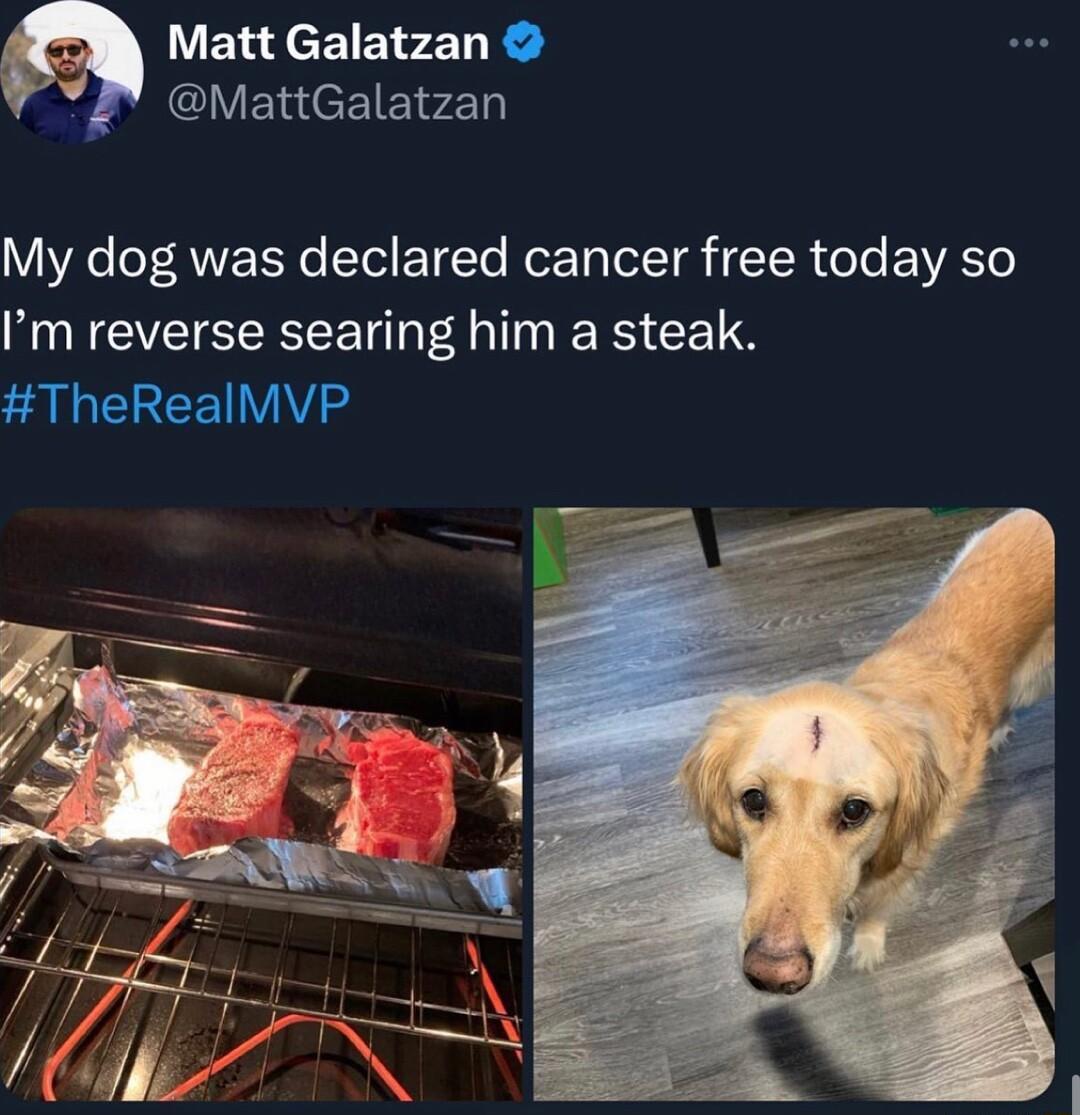This screenshot has width=1080, height=1115.
Task: Click the Matt Galatzan display name
Action: [x=328, y=43]
